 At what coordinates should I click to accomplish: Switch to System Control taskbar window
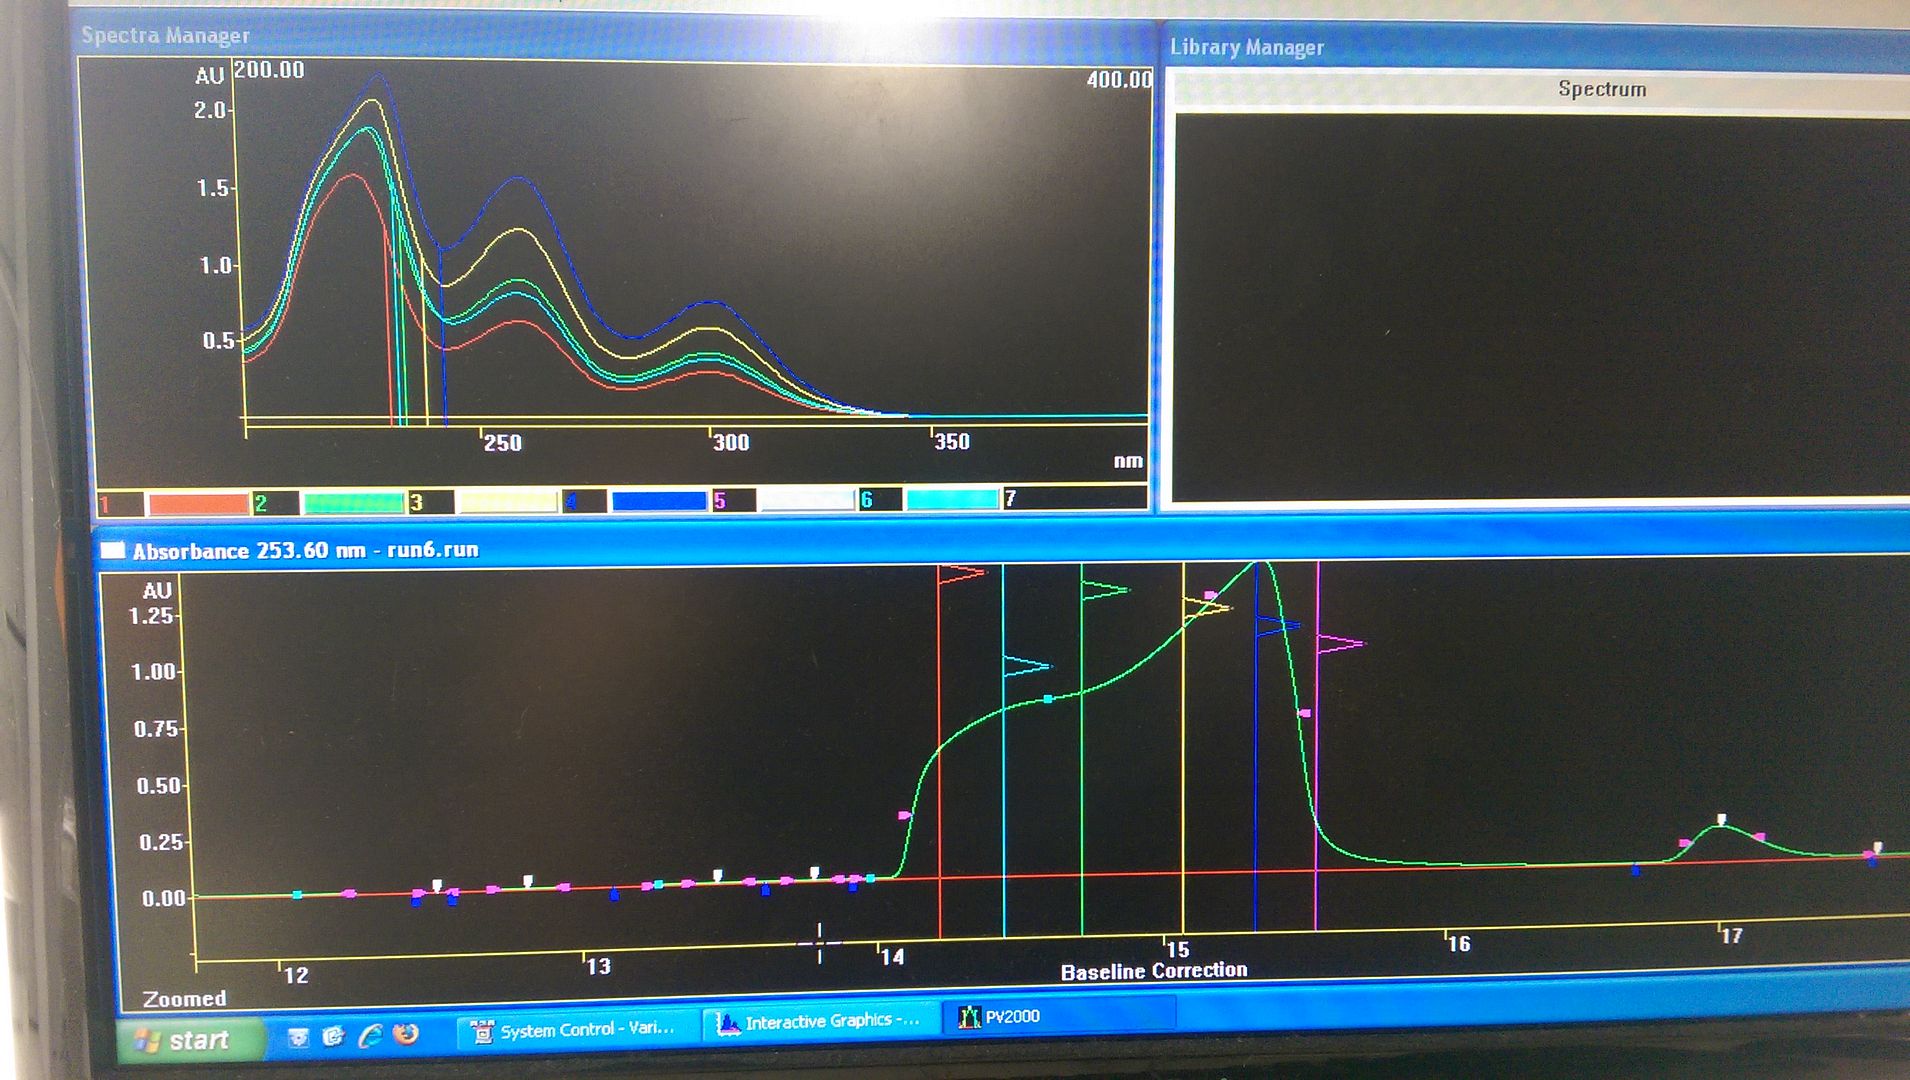click(x=575, y=1029)
